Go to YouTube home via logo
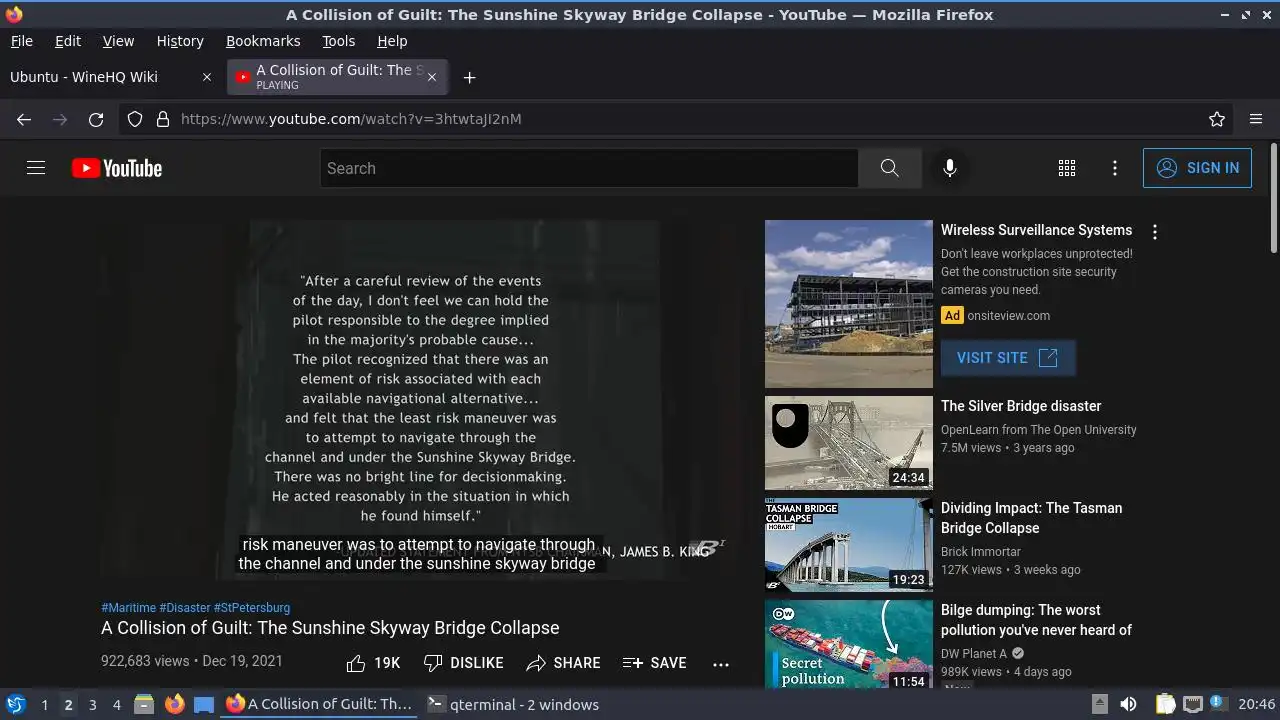The width and height of the screenshot is (1280, 720). point(117,168)
